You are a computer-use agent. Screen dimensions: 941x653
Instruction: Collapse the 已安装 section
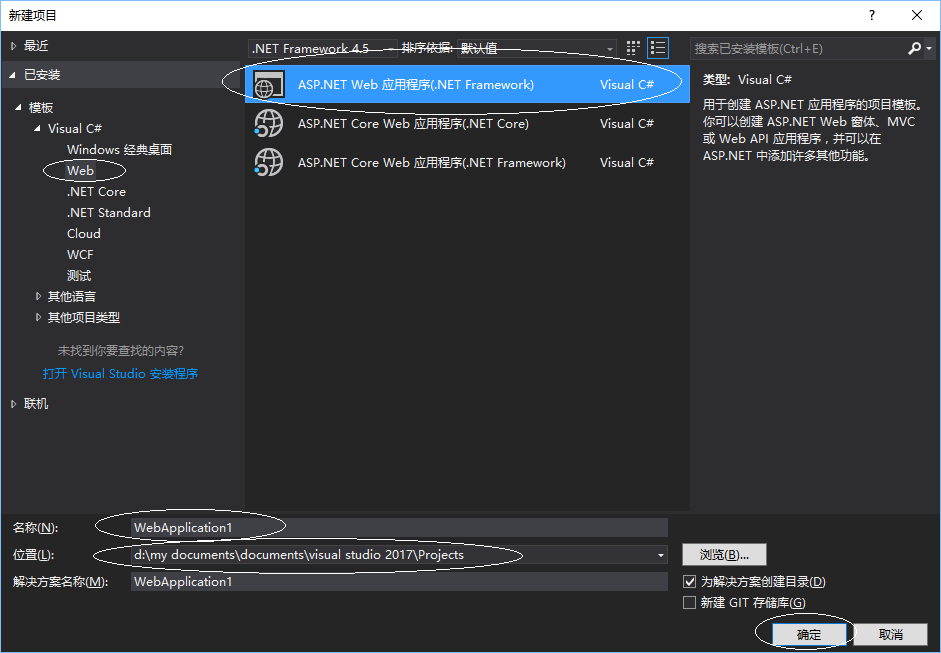(13, 75)
